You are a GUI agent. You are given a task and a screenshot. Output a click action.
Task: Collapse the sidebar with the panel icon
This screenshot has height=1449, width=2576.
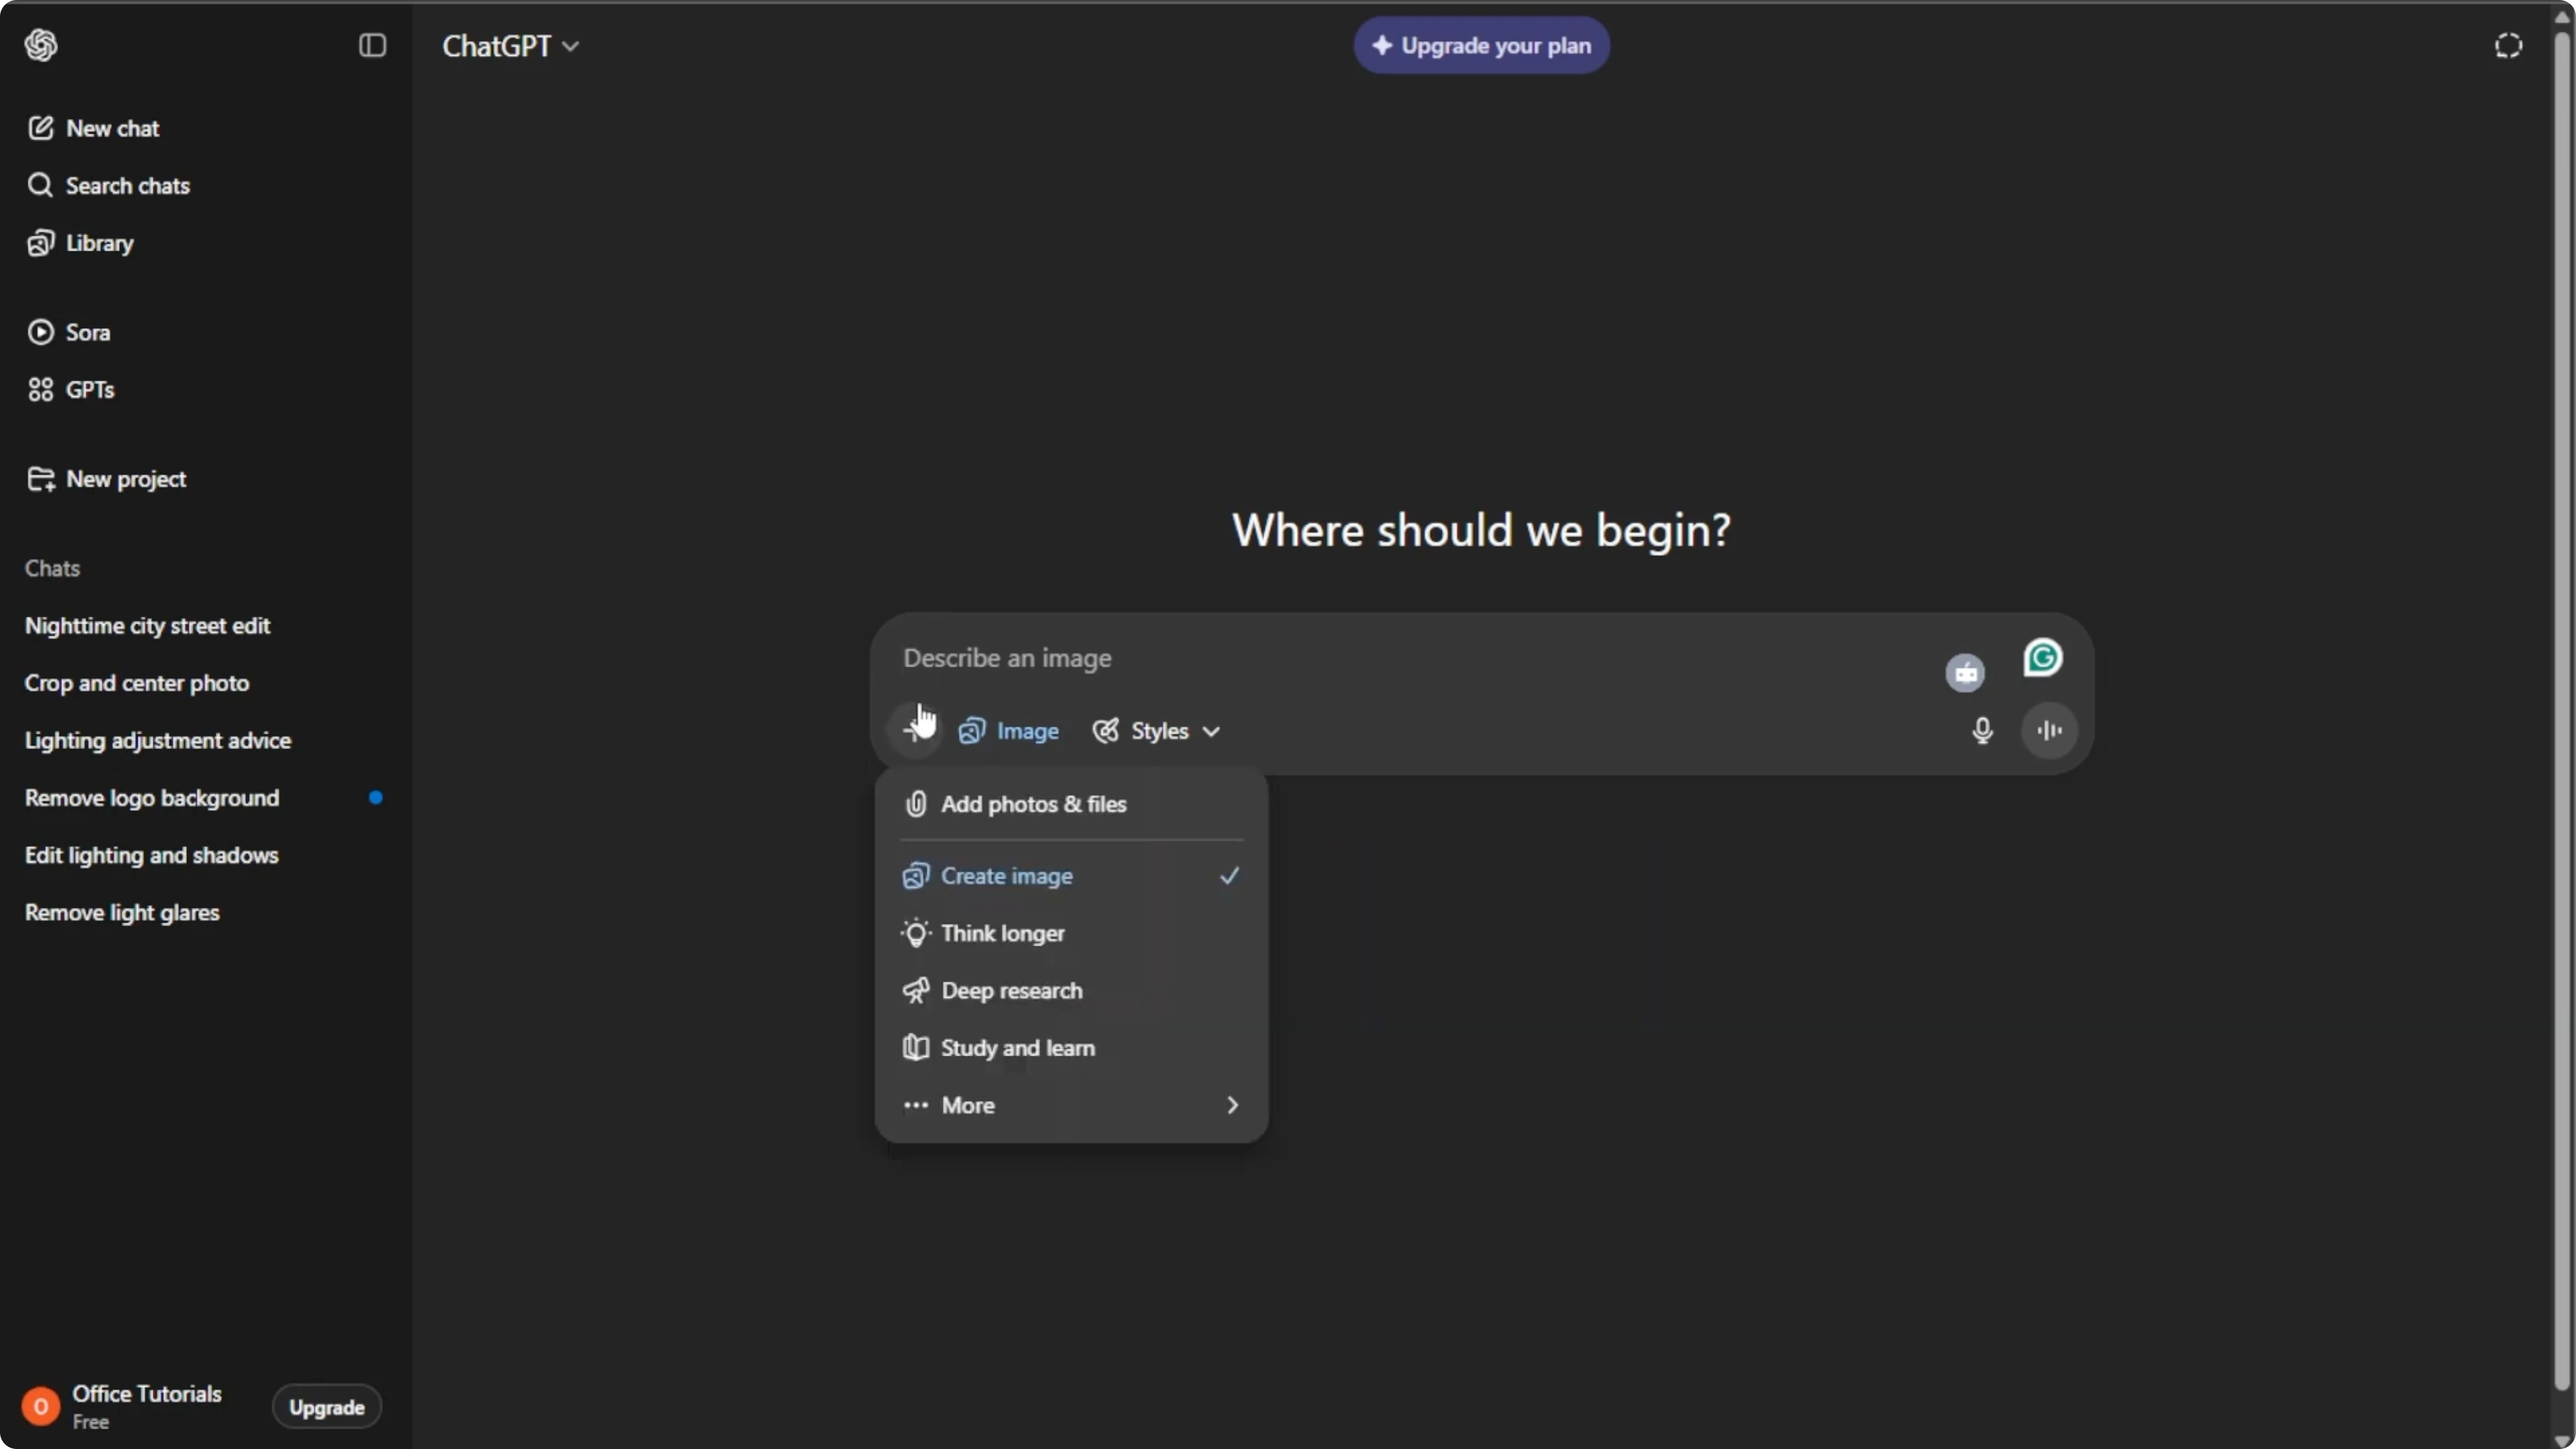click(372, 45)
